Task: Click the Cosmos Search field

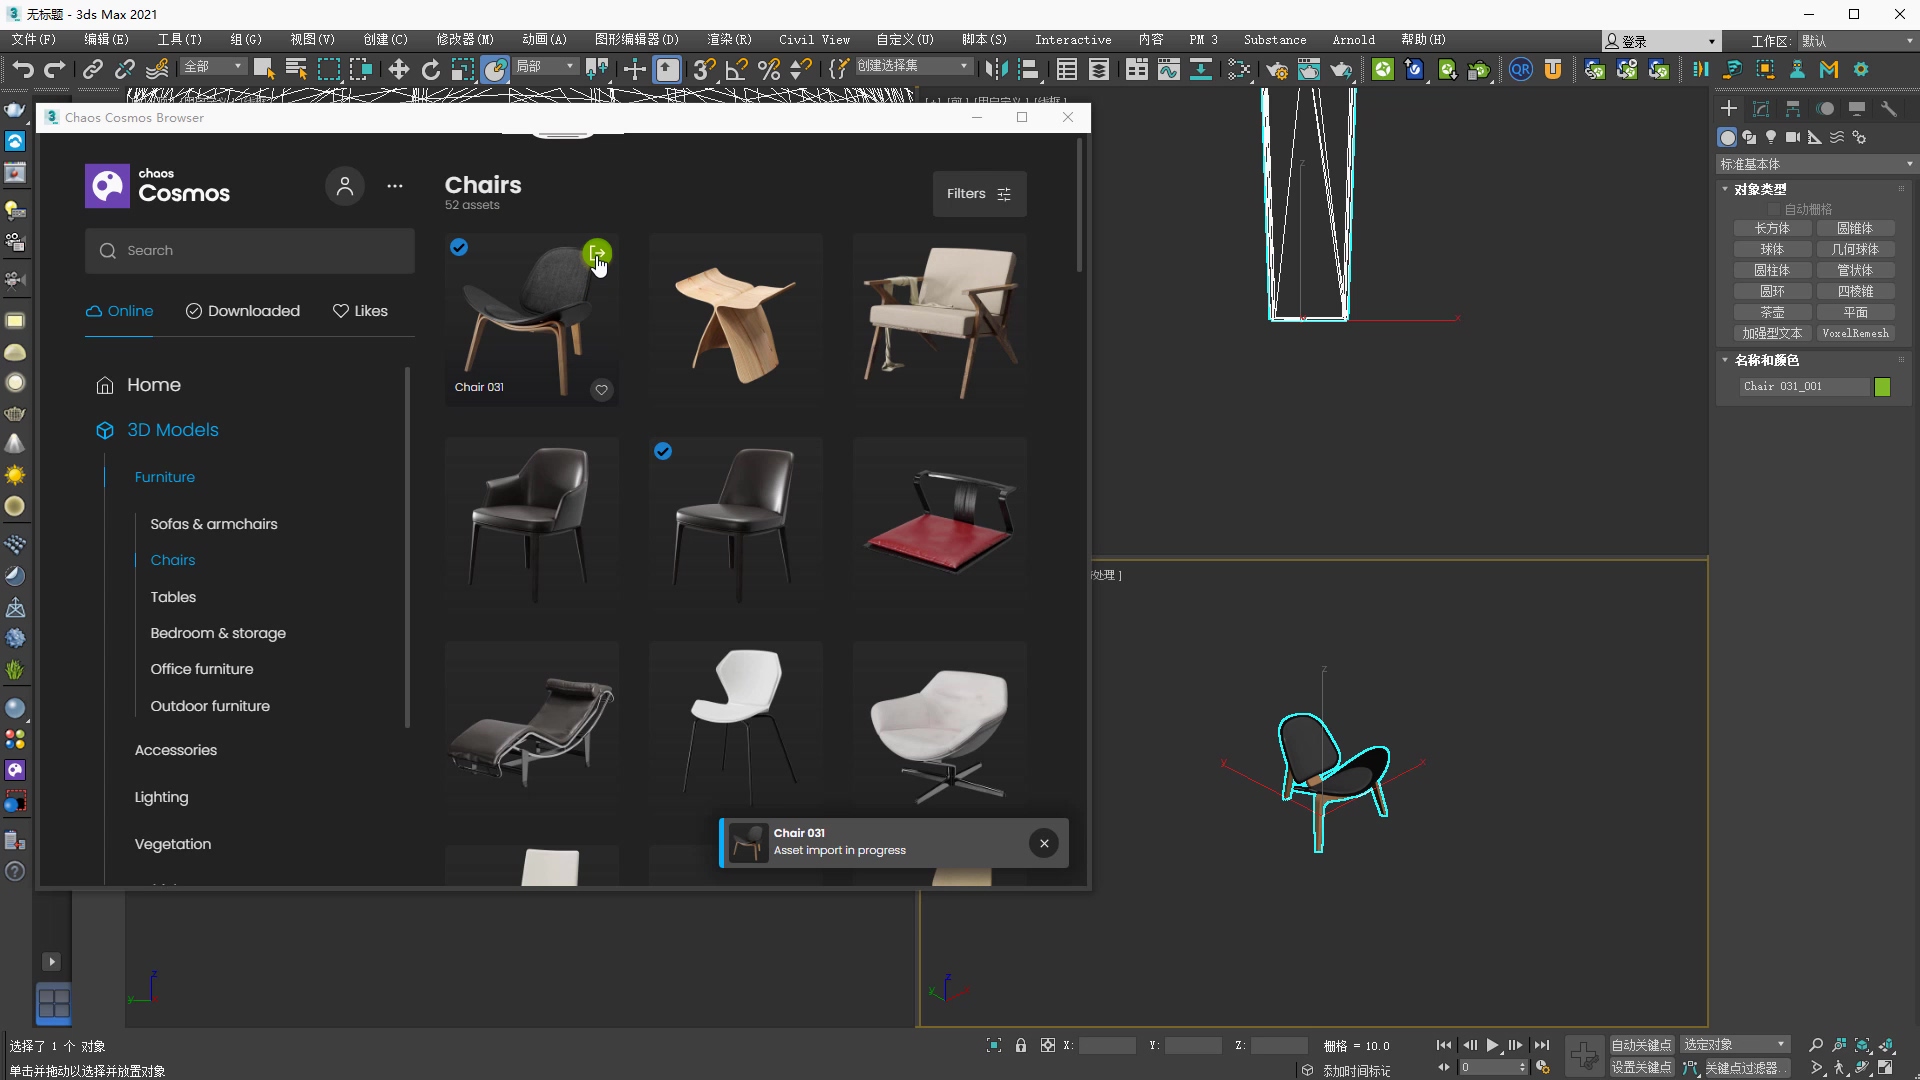Action: click(250, 251)
